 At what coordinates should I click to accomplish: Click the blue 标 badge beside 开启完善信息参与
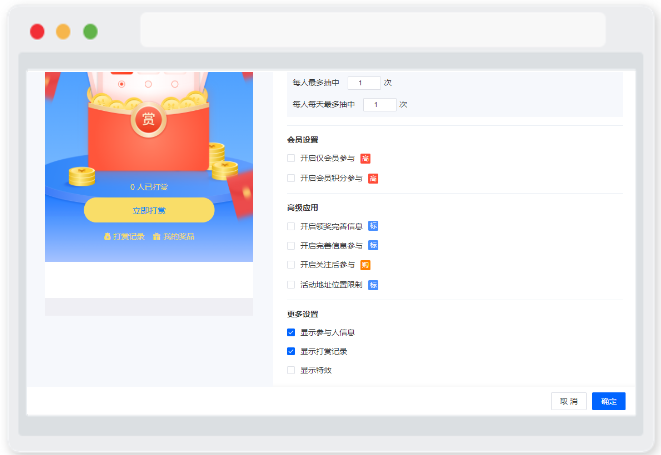tap(373, 245)
